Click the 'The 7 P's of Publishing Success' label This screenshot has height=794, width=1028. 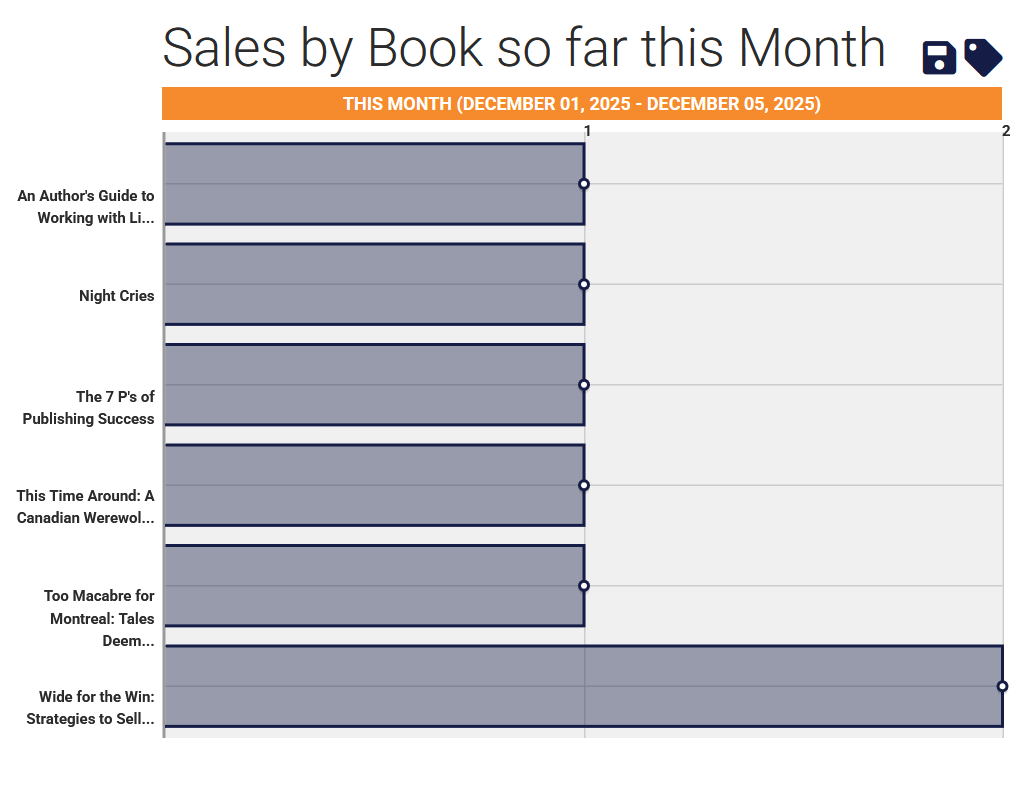click(89, 408)
